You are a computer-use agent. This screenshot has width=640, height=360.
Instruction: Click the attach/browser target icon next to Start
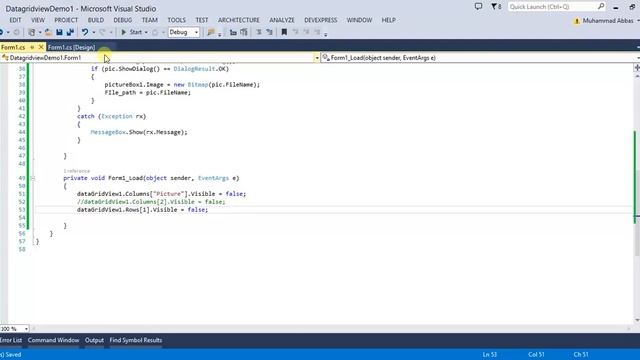155,32
